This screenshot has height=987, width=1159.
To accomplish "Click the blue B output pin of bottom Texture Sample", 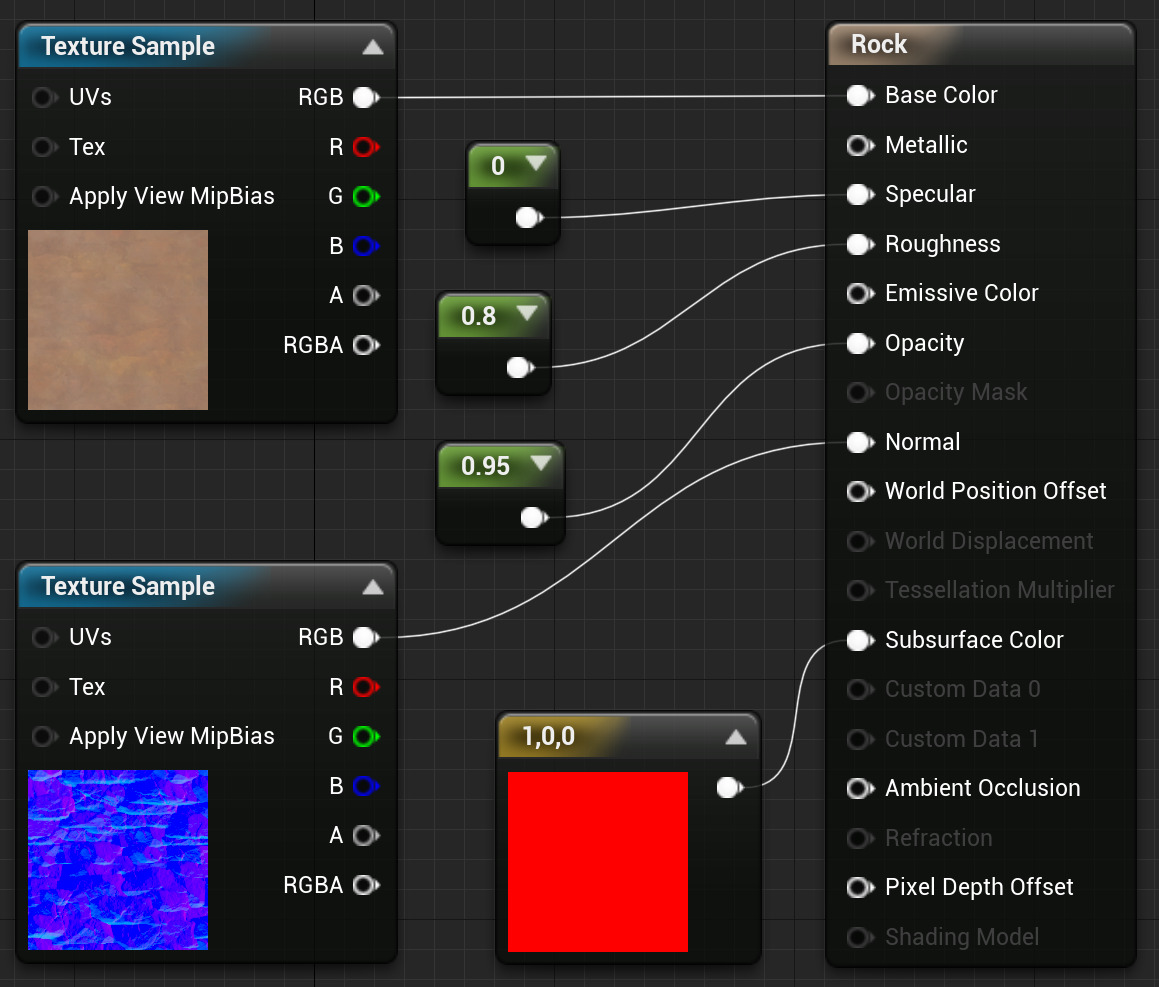I will pos(364,787).
